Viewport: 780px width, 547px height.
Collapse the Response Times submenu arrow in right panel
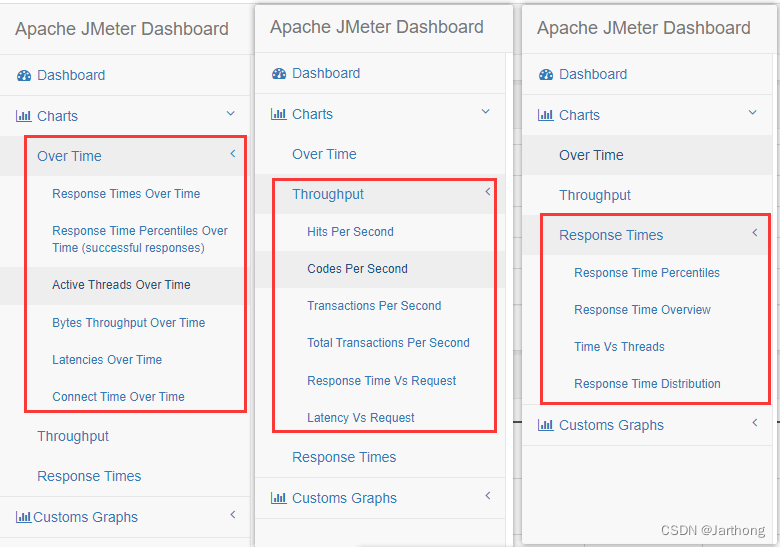pos(755,232)
